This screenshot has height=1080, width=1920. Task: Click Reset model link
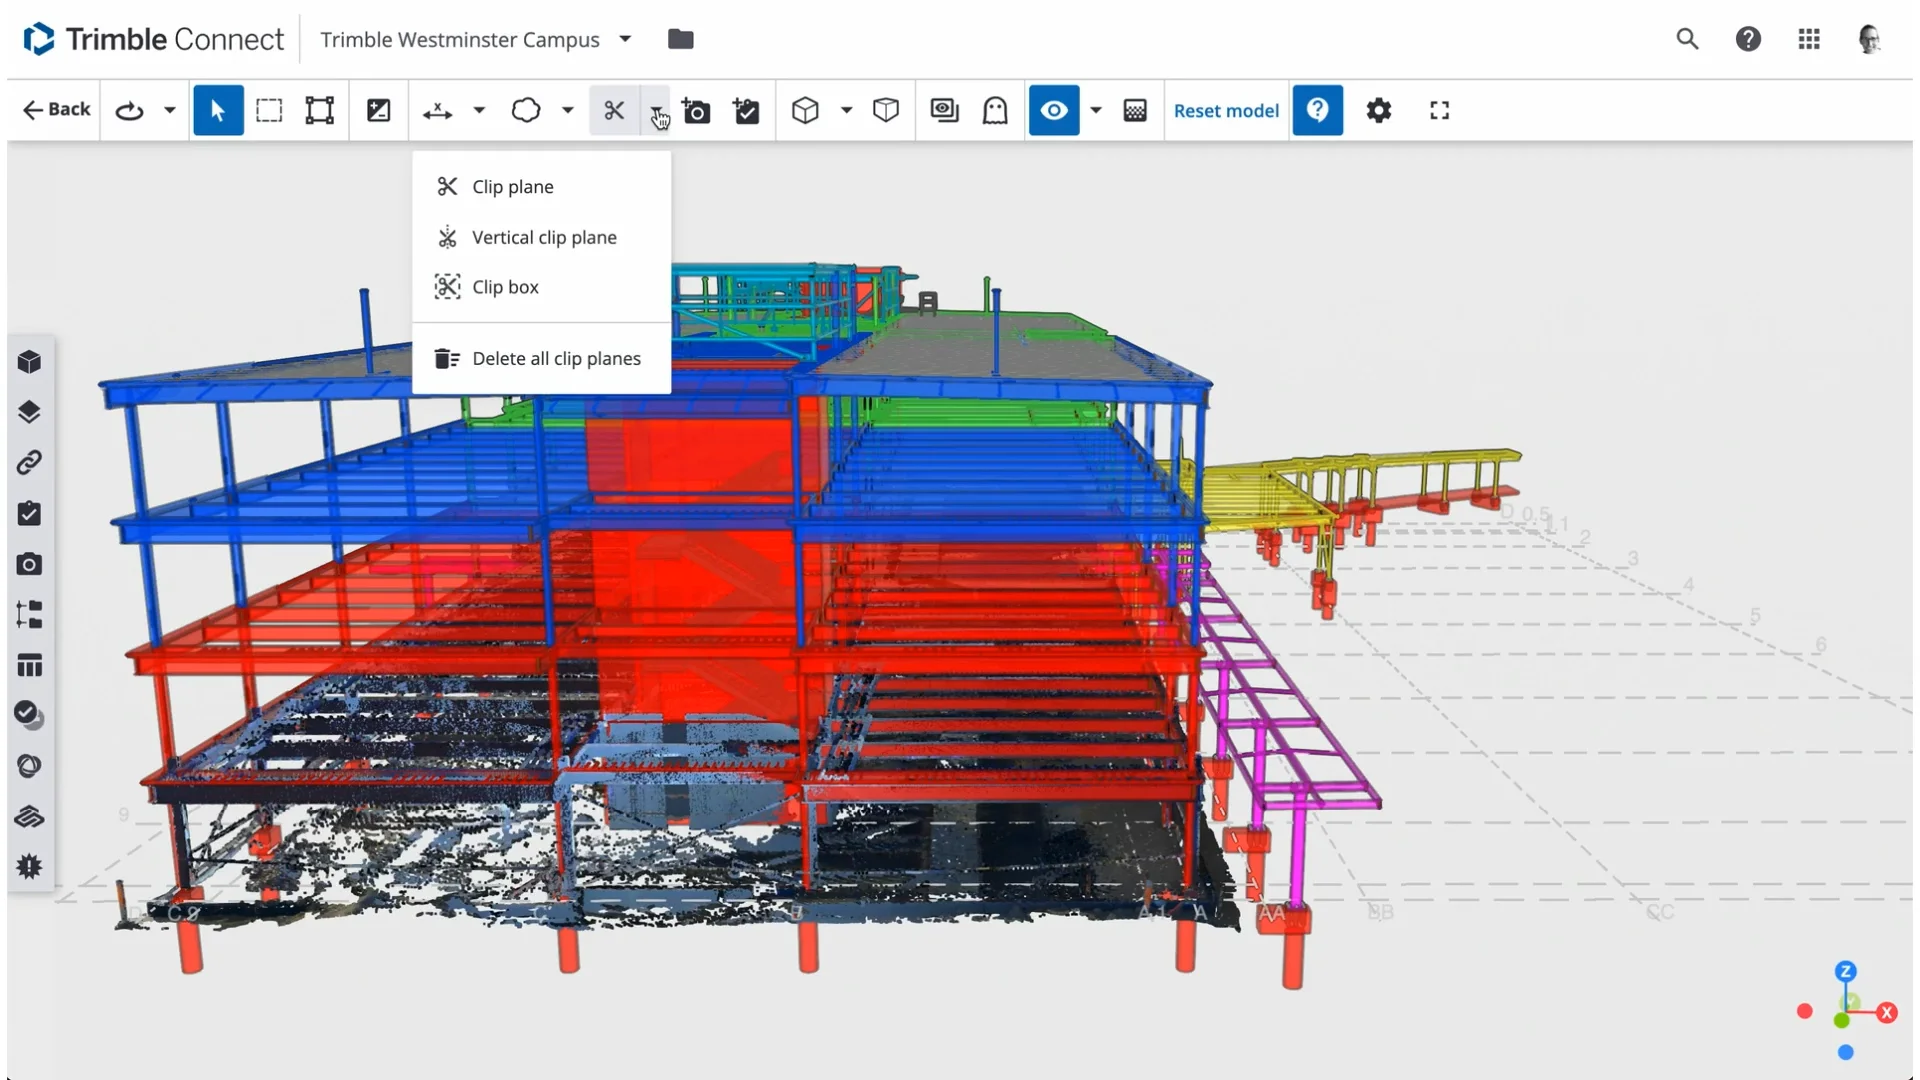pos(1226,110)
